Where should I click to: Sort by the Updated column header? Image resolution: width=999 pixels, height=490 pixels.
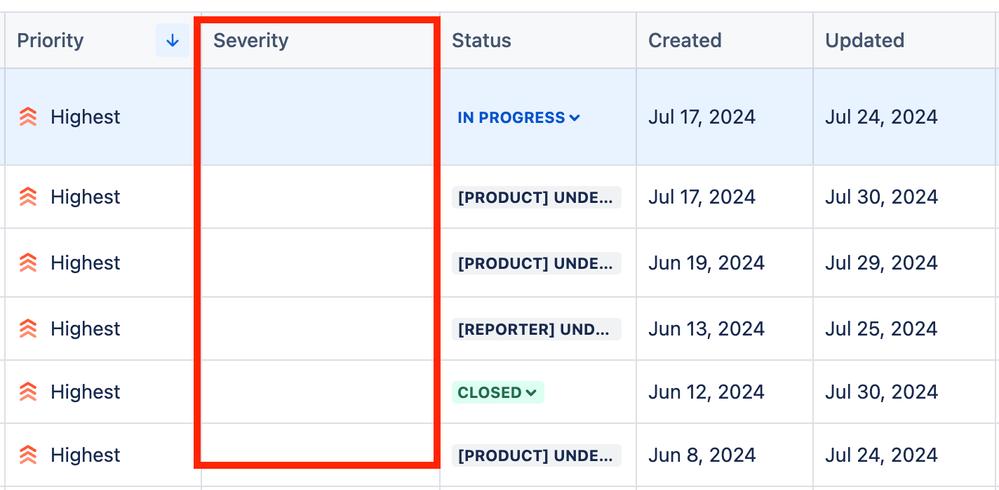click(x=865, y=41)
